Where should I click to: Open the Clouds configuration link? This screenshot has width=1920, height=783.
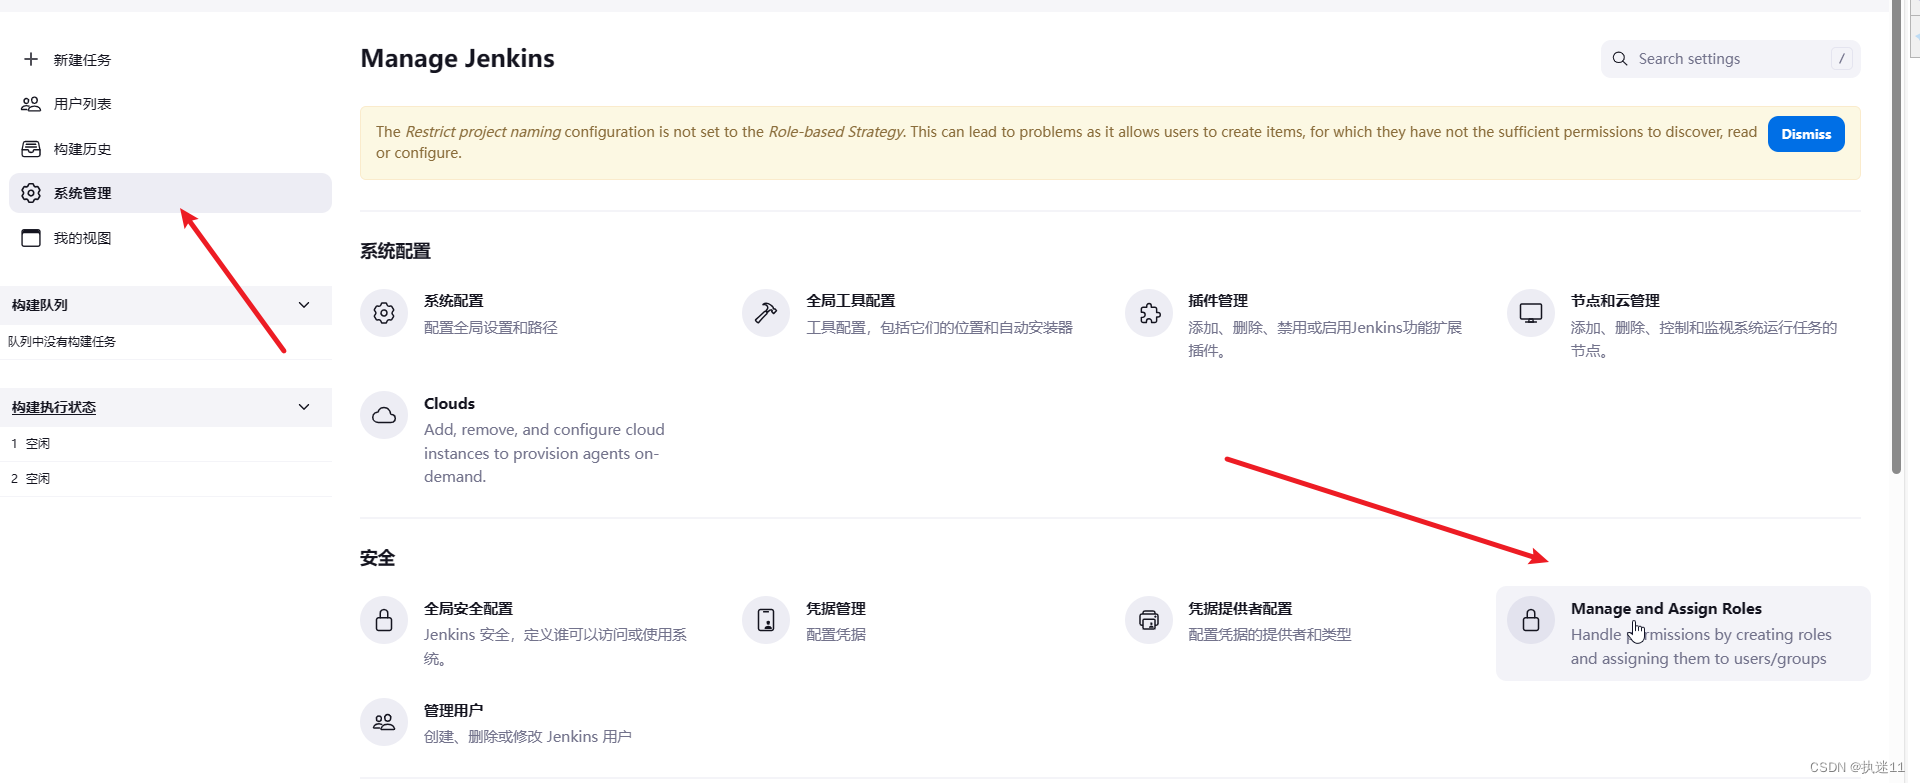(x=449, y=403)
